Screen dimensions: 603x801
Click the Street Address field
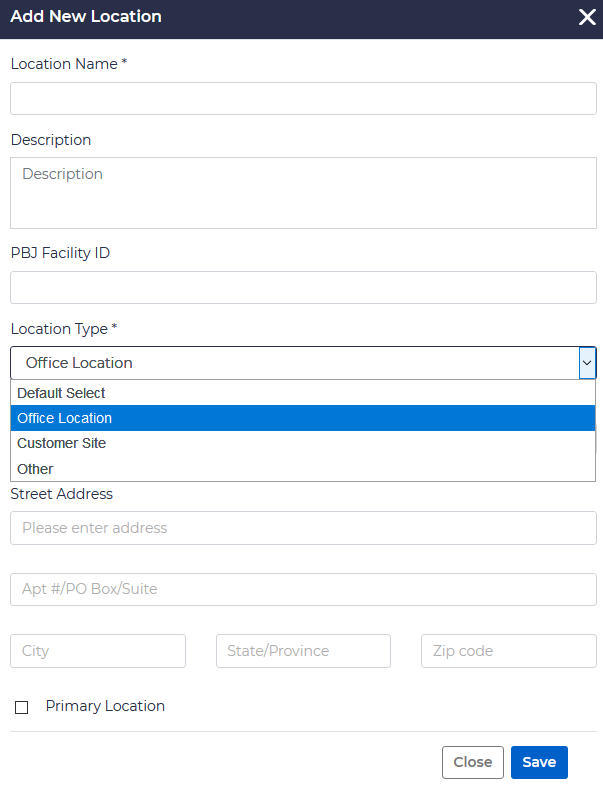[300, 528]
